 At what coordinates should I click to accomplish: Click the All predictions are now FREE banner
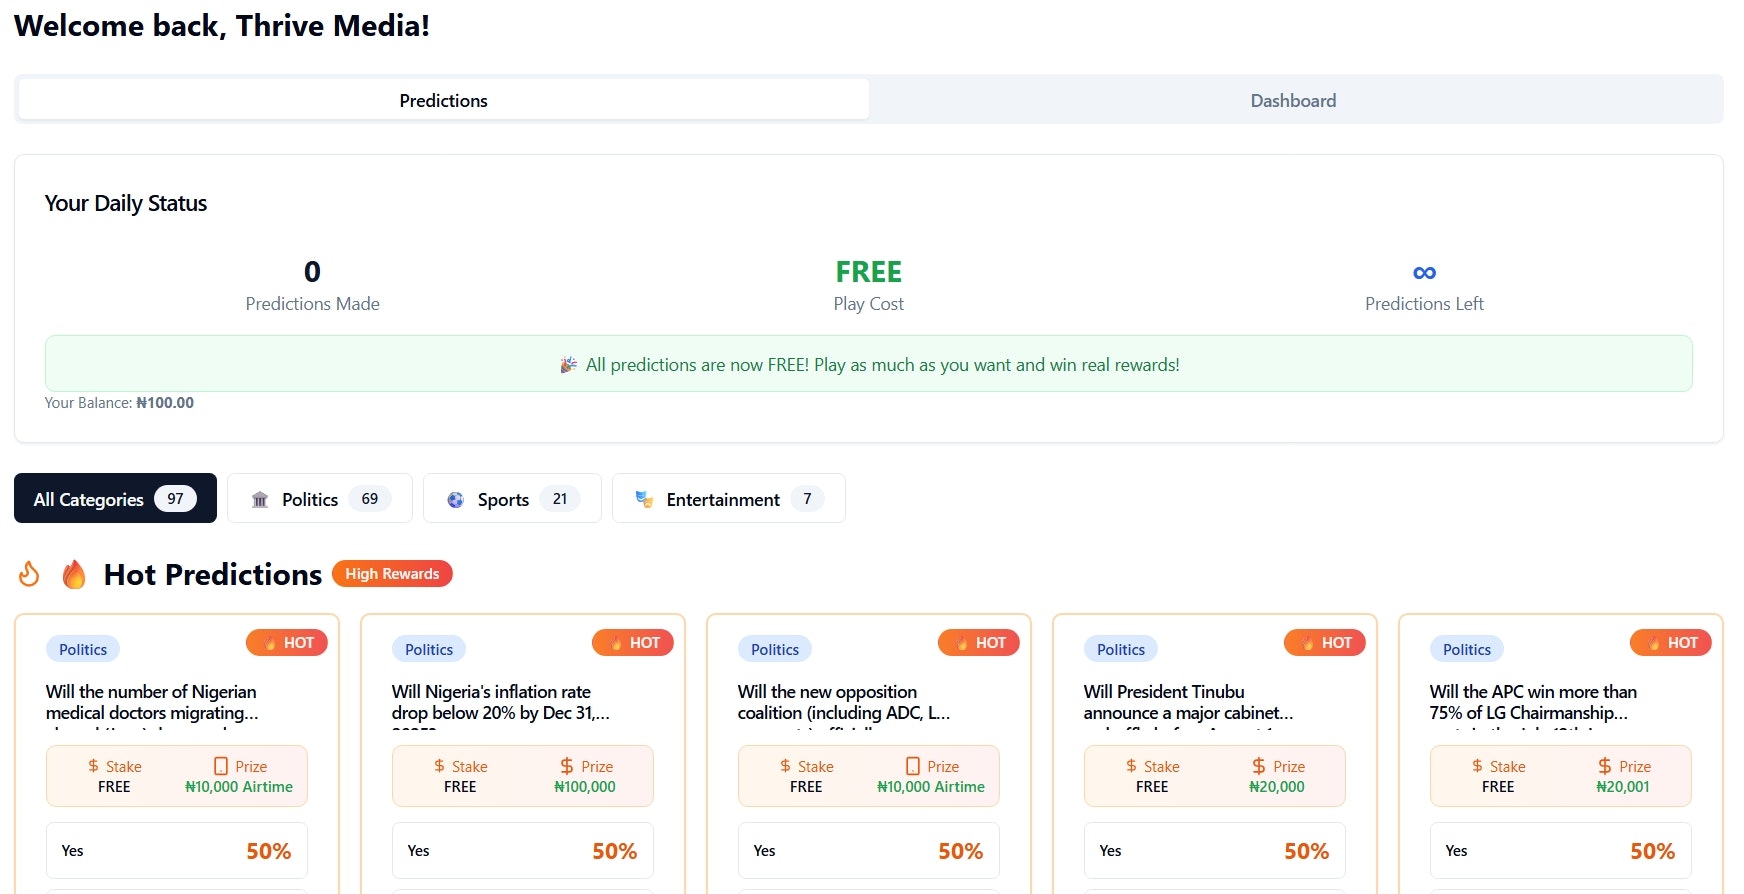click(x=868, y=364)
